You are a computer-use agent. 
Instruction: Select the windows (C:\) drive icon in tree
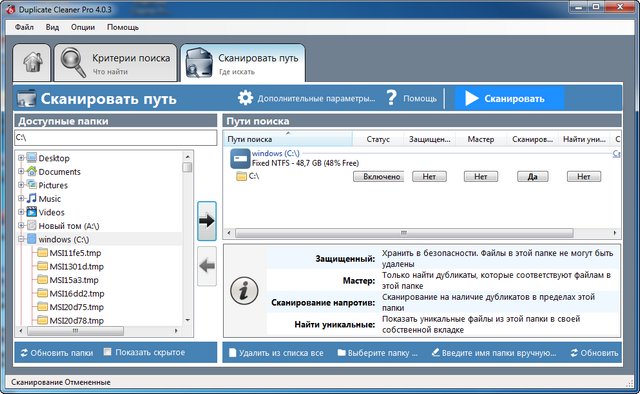31,239
